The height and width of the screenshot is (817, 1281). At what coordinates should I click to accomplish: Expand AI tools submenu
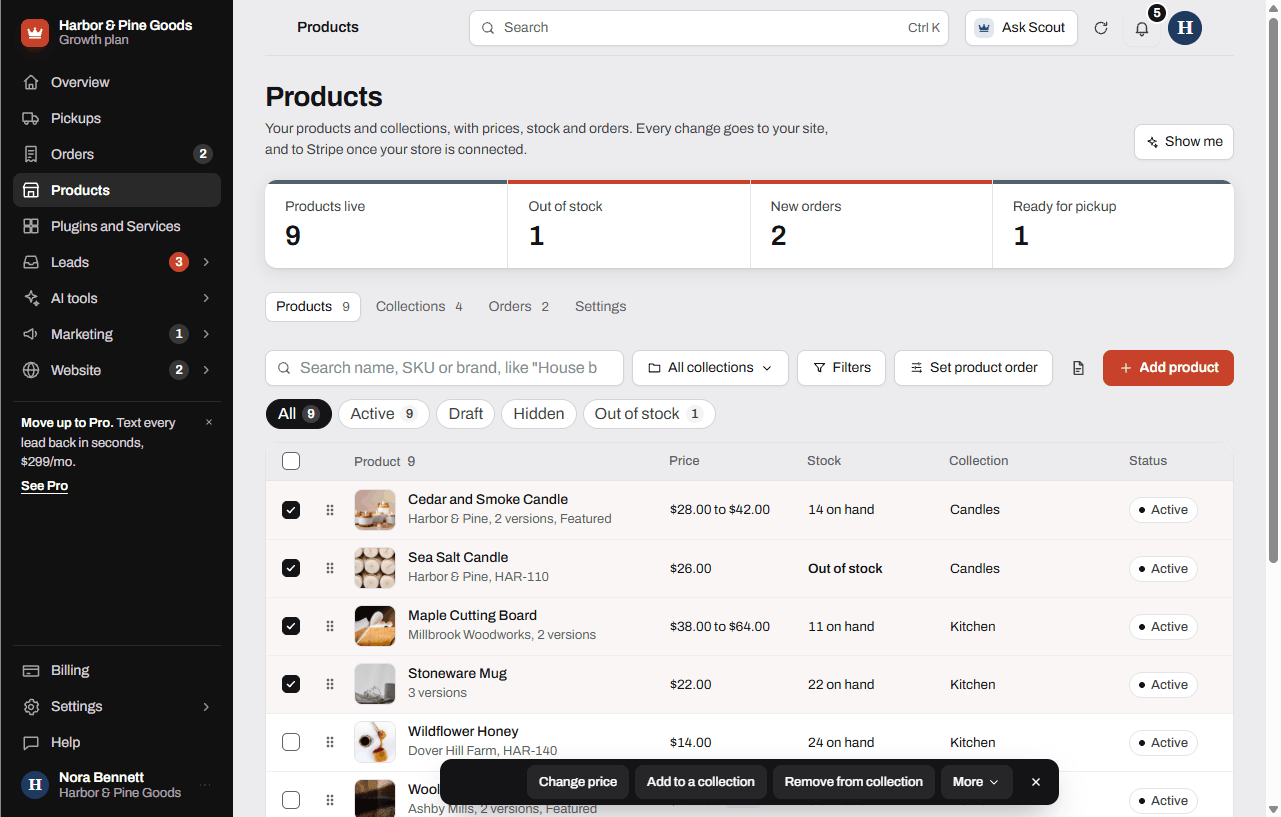(206, 298)
